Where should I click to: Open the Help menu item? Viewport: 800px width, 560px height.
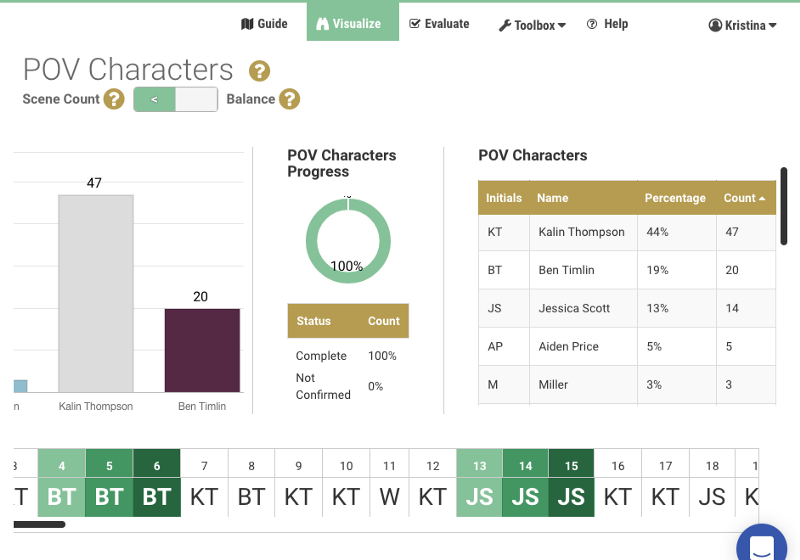point(607,24)
